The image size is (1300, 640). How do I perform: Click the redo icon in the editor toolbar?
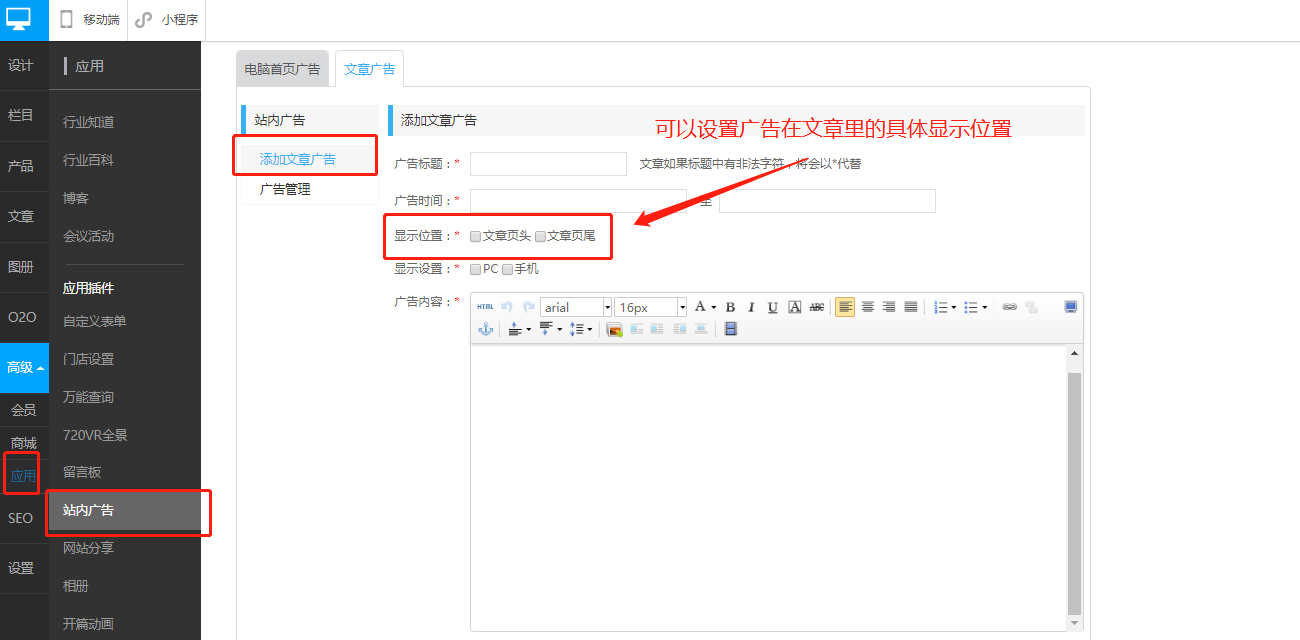(x=528, y=307)
